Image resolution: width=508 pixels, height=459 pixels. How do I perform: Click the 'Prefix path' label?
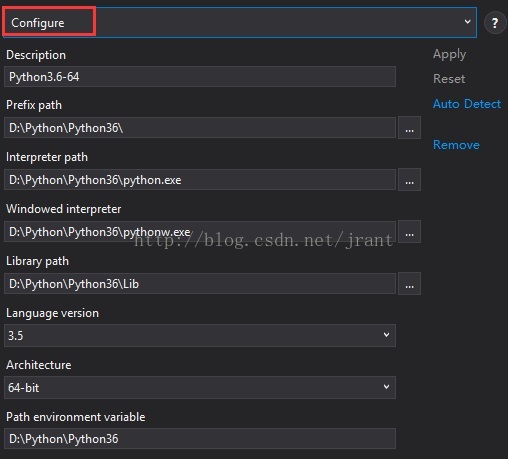point(34,105)
